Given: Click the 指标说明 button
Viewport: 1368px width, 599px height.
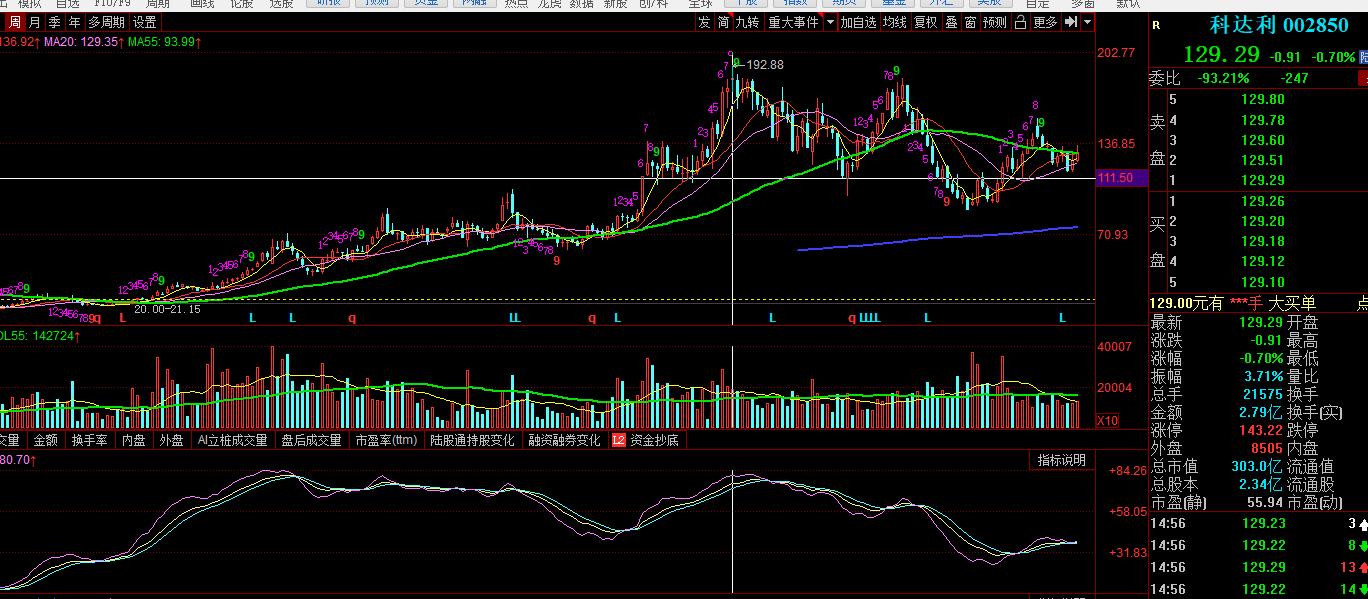Looking at the screenshot, I should pos(1061,460).
